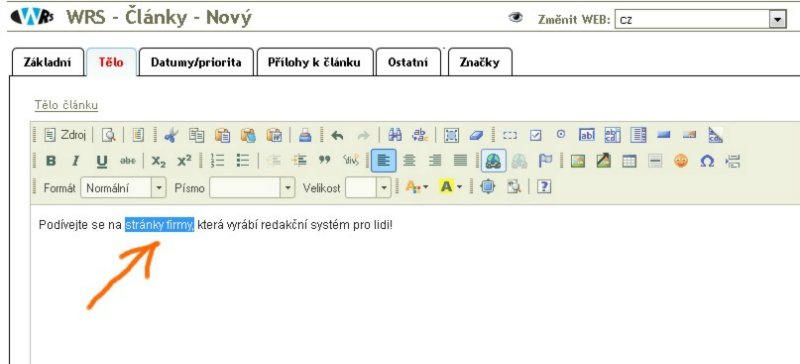Open the Písmo font dropdown
The height and width of the screenshot is (364, 800).
point(252,188)
